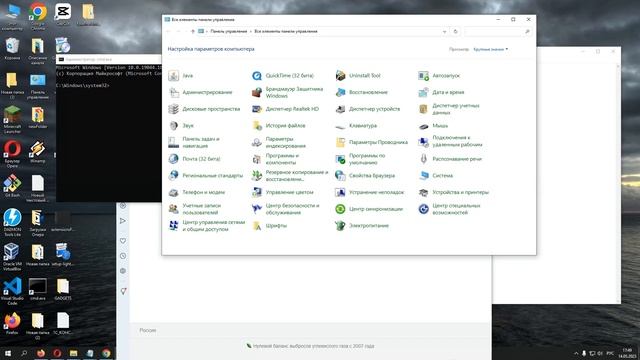Screen dimensions: 640x360
Task: Click the heart icon in the browser sidebar
Action: coord(123,241)
